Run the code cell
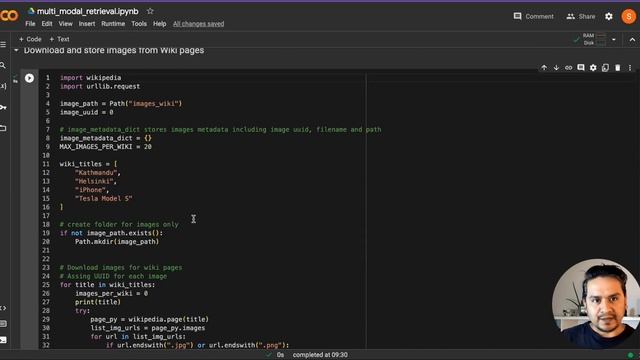 coord(29,78)
